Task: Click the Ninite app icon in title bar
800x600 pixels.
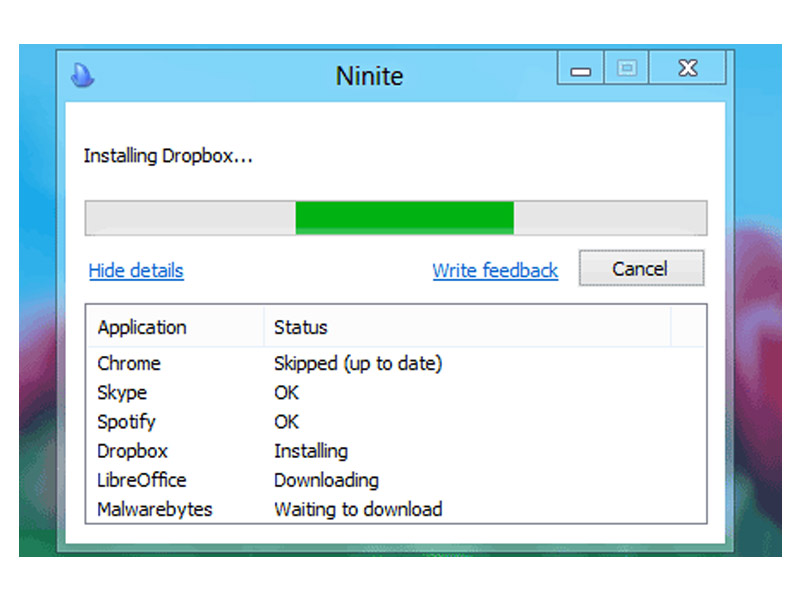Action: (82, 75)
